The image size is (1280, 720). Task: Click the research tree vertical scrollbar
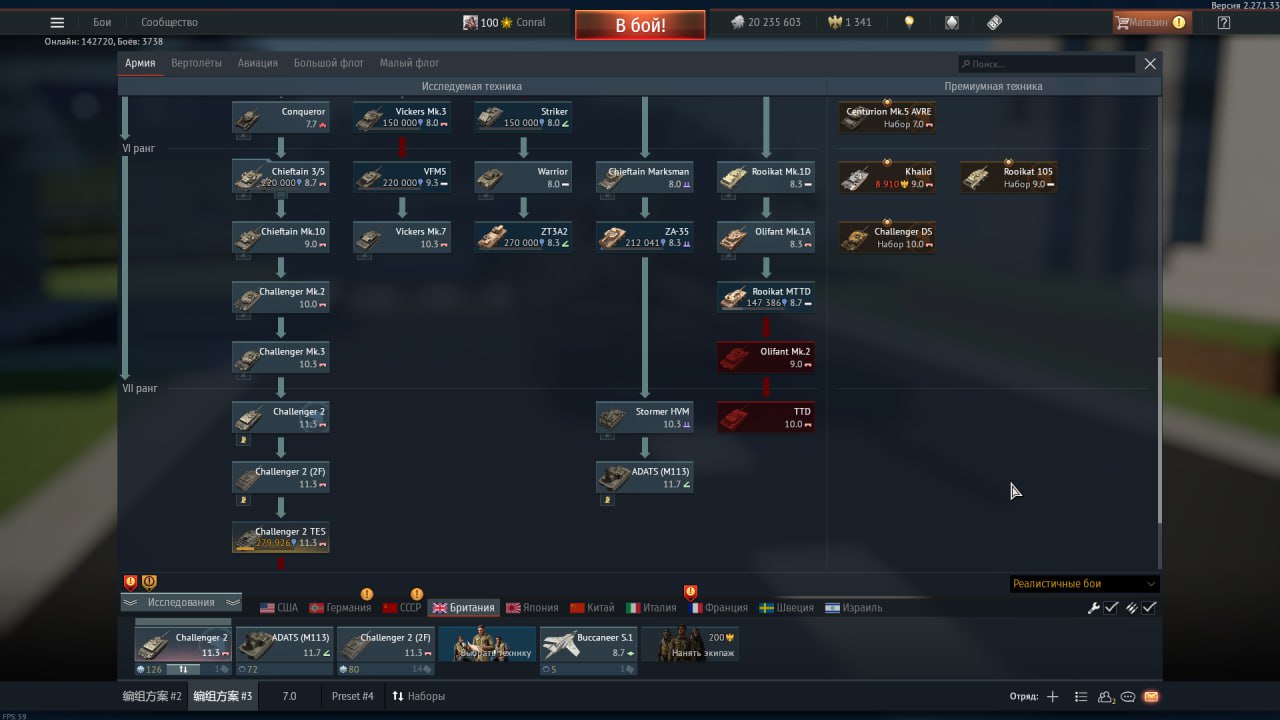point(1160,440)
